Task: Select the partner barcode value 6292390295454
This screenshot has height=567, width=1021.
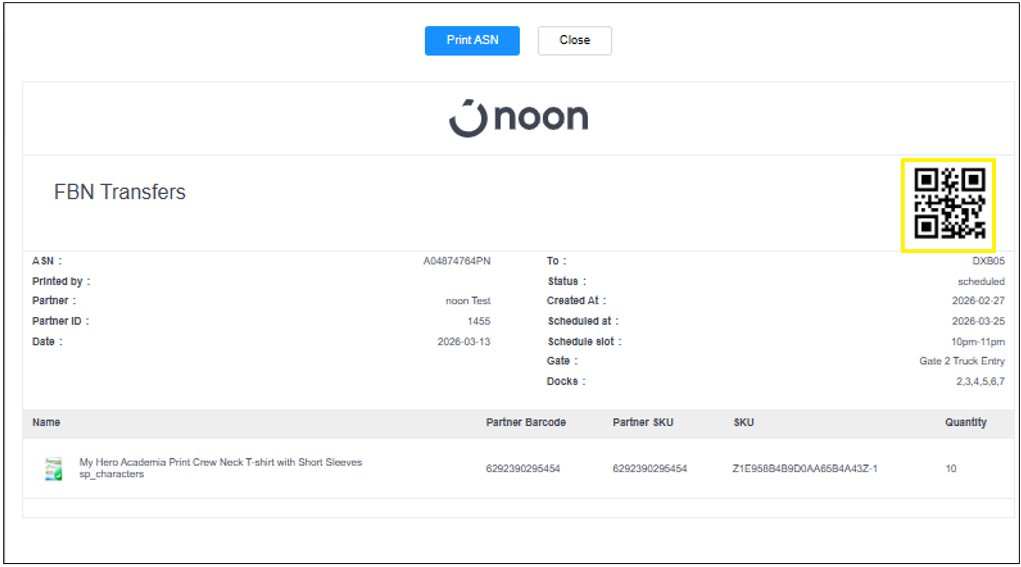Action: coord(523,468)
